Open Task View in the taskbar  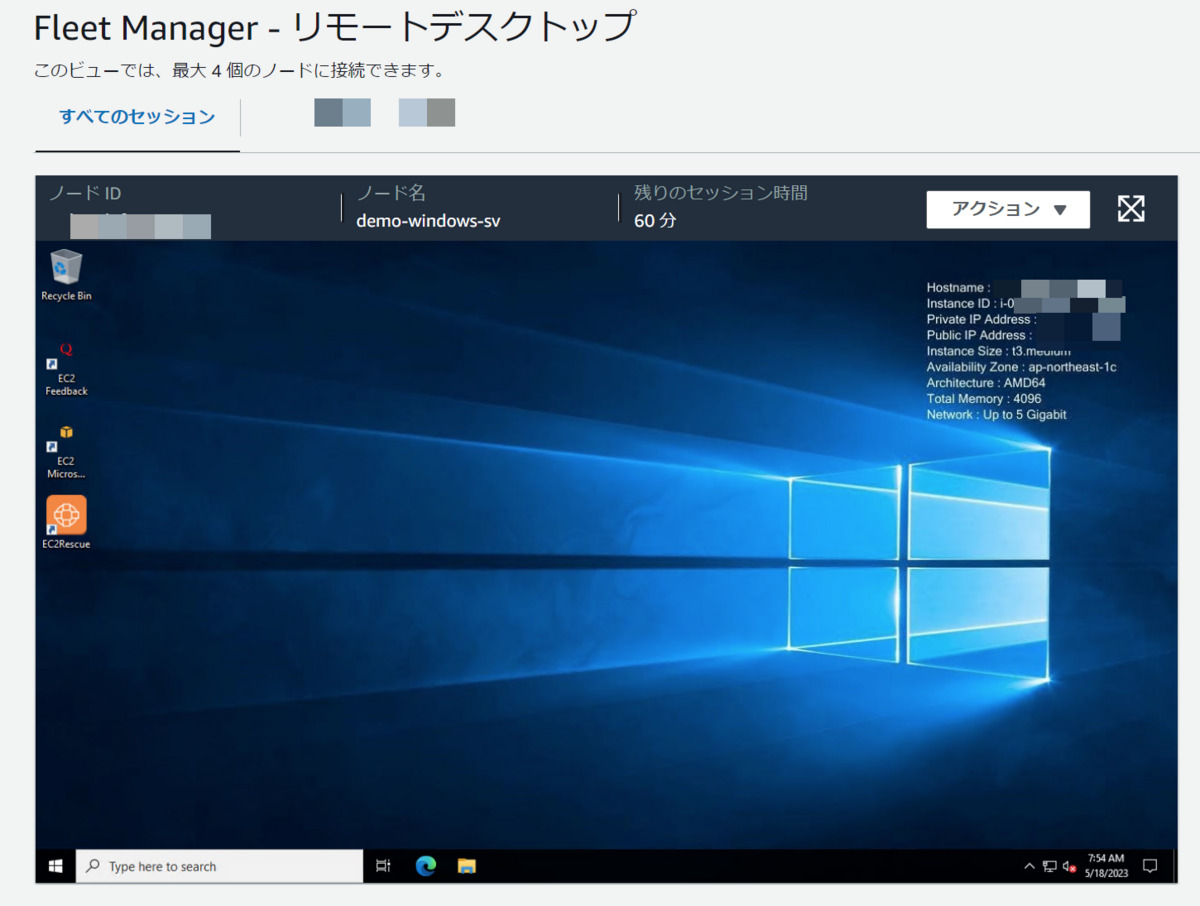pos(383,866)
